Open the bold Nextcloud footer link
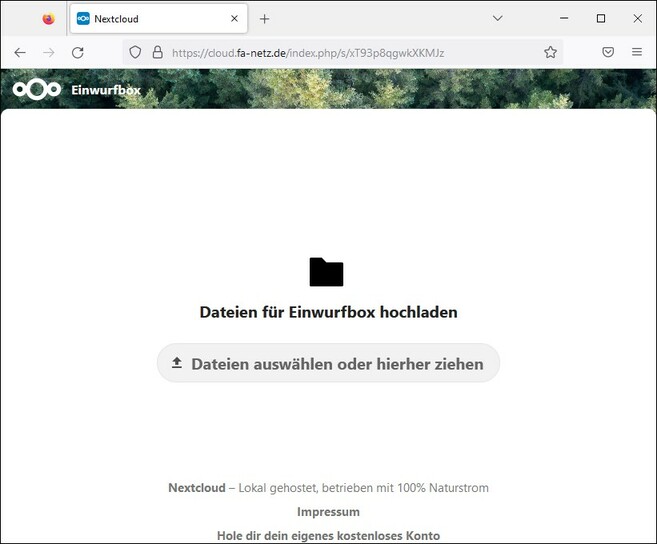This screenshot has height=544, width=657. coord(196,488)
